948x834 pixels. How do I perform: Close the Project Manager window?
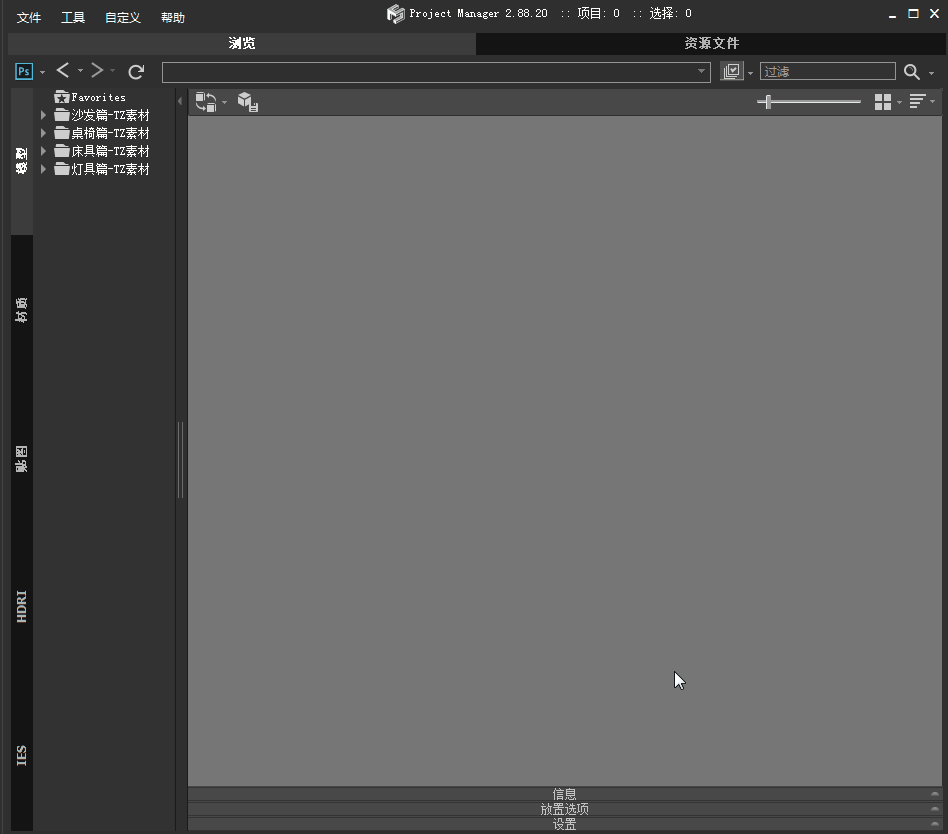pos(934,13)
